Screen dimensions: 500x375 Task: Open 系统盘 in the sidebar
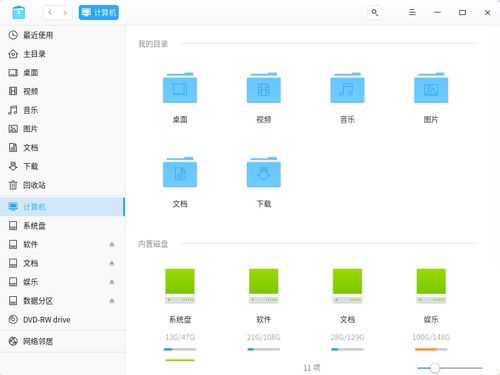[x=62, y=226]
